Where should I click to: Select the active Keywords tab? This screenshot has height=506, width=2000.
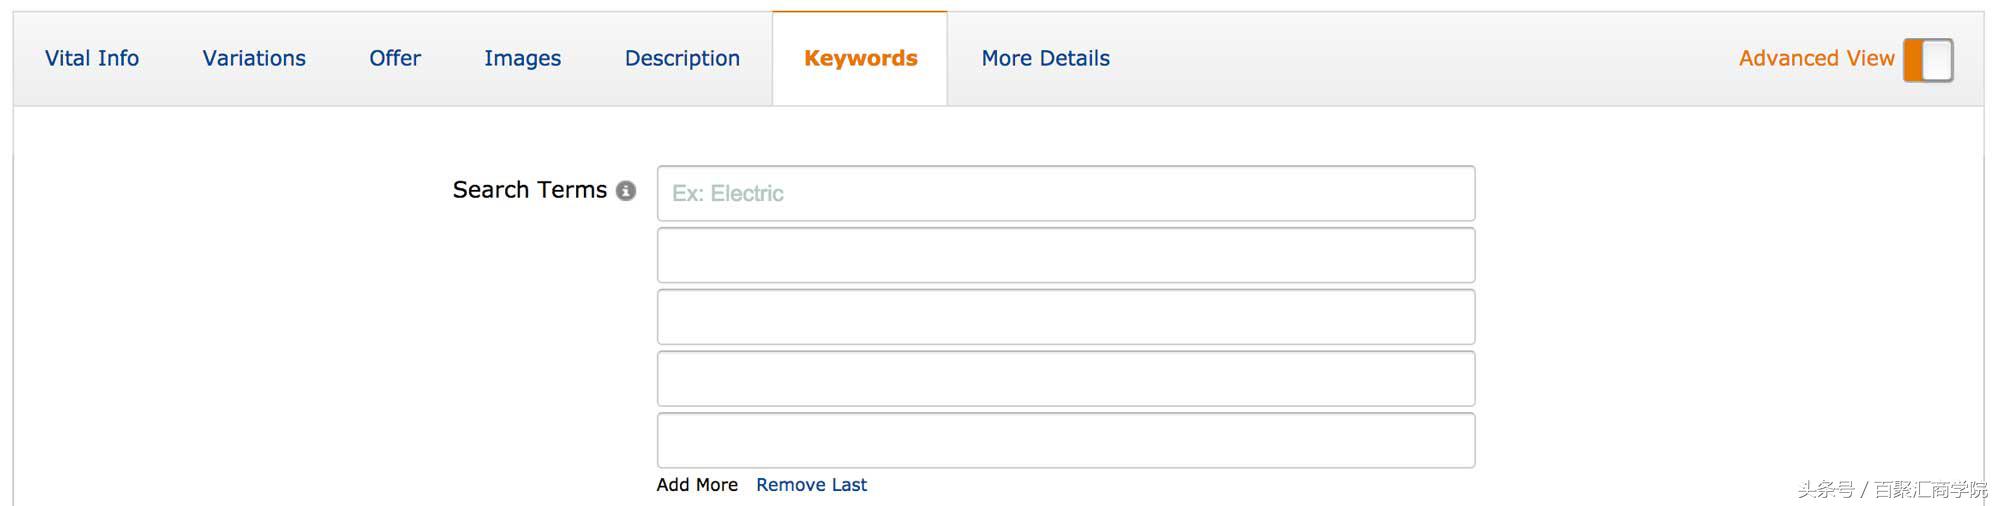click(860, 59)
